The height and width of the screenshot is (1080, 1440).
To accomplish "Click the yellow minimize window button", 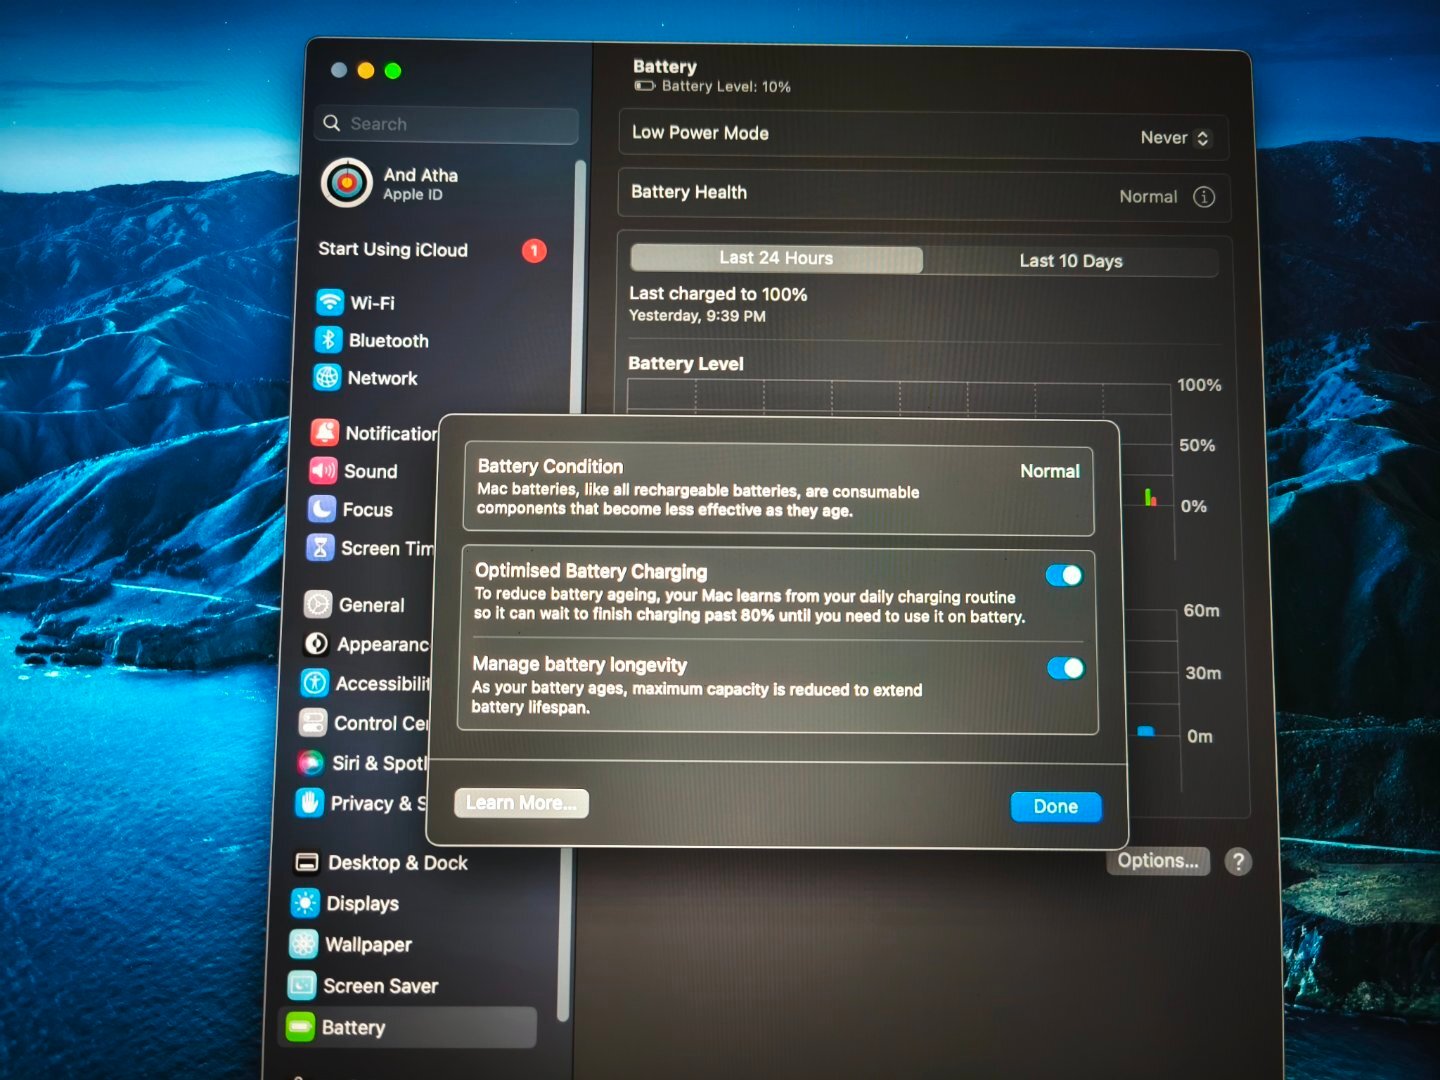I will [366, 70].
